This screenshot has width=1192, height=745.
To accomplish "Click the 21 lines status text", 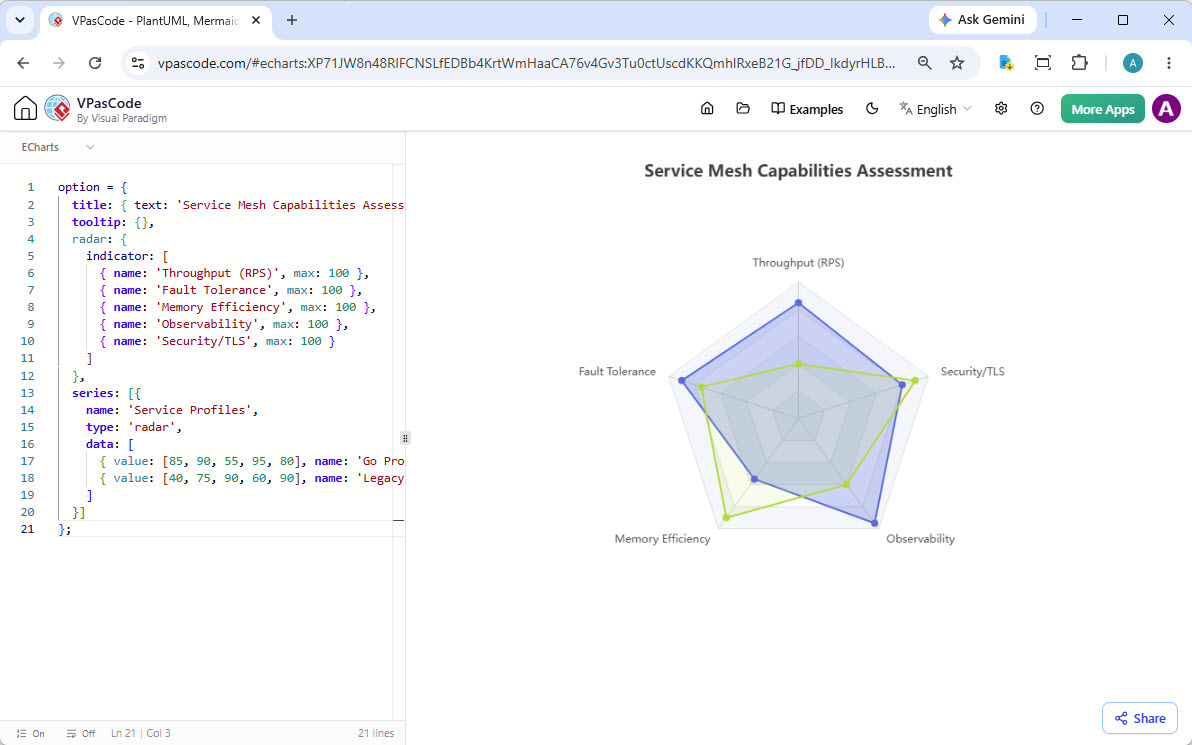I will pos(376,734).
